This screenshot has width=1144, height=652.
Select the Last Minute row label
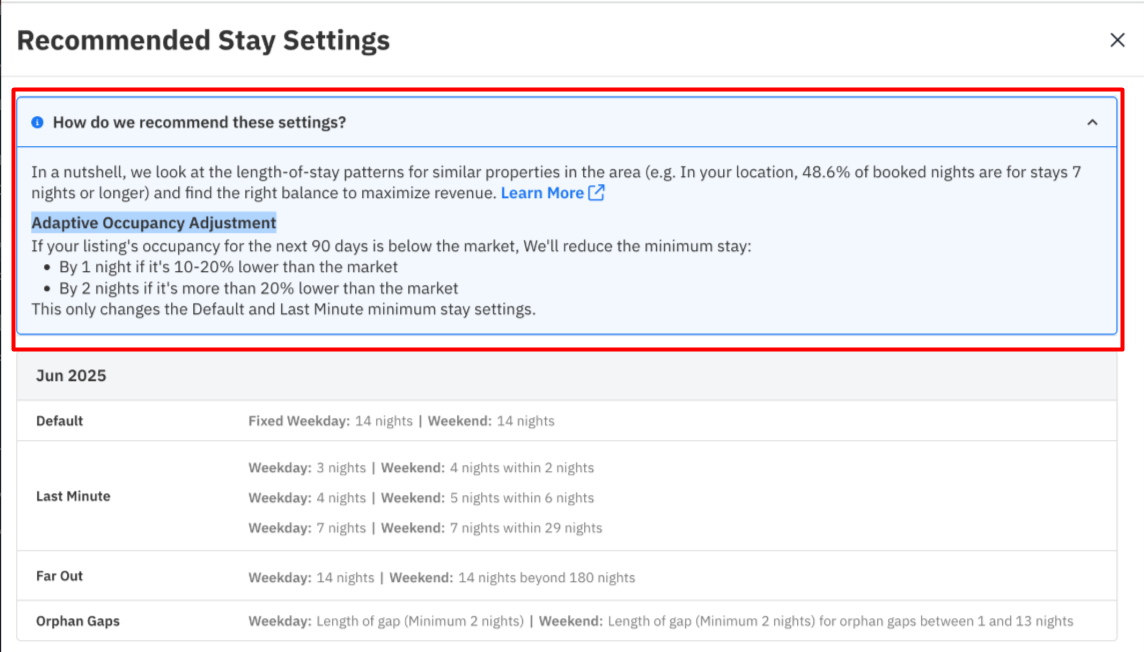point(73,496)
